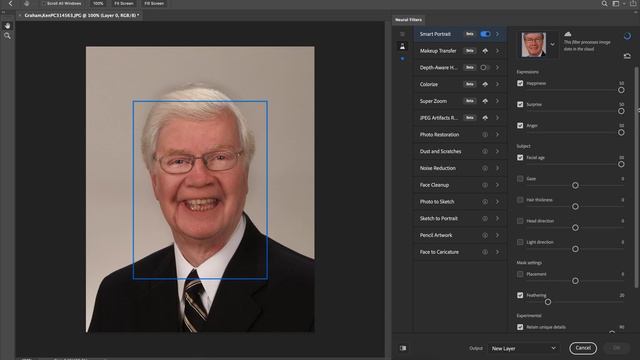Check the Light direction checkbox
The height and width of the screenshot is (360, 640).
pos(520,242)
